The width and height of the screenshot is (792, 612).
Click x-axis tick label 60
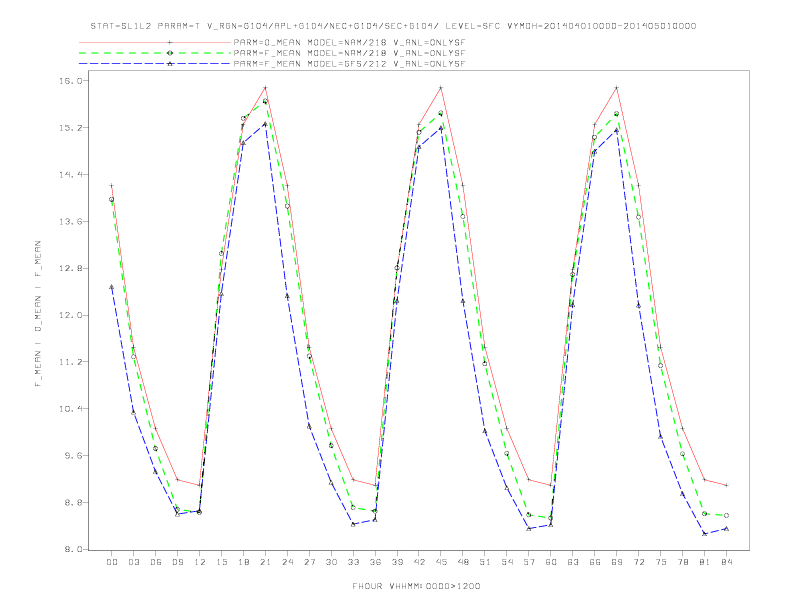click(x=551, y=562)
